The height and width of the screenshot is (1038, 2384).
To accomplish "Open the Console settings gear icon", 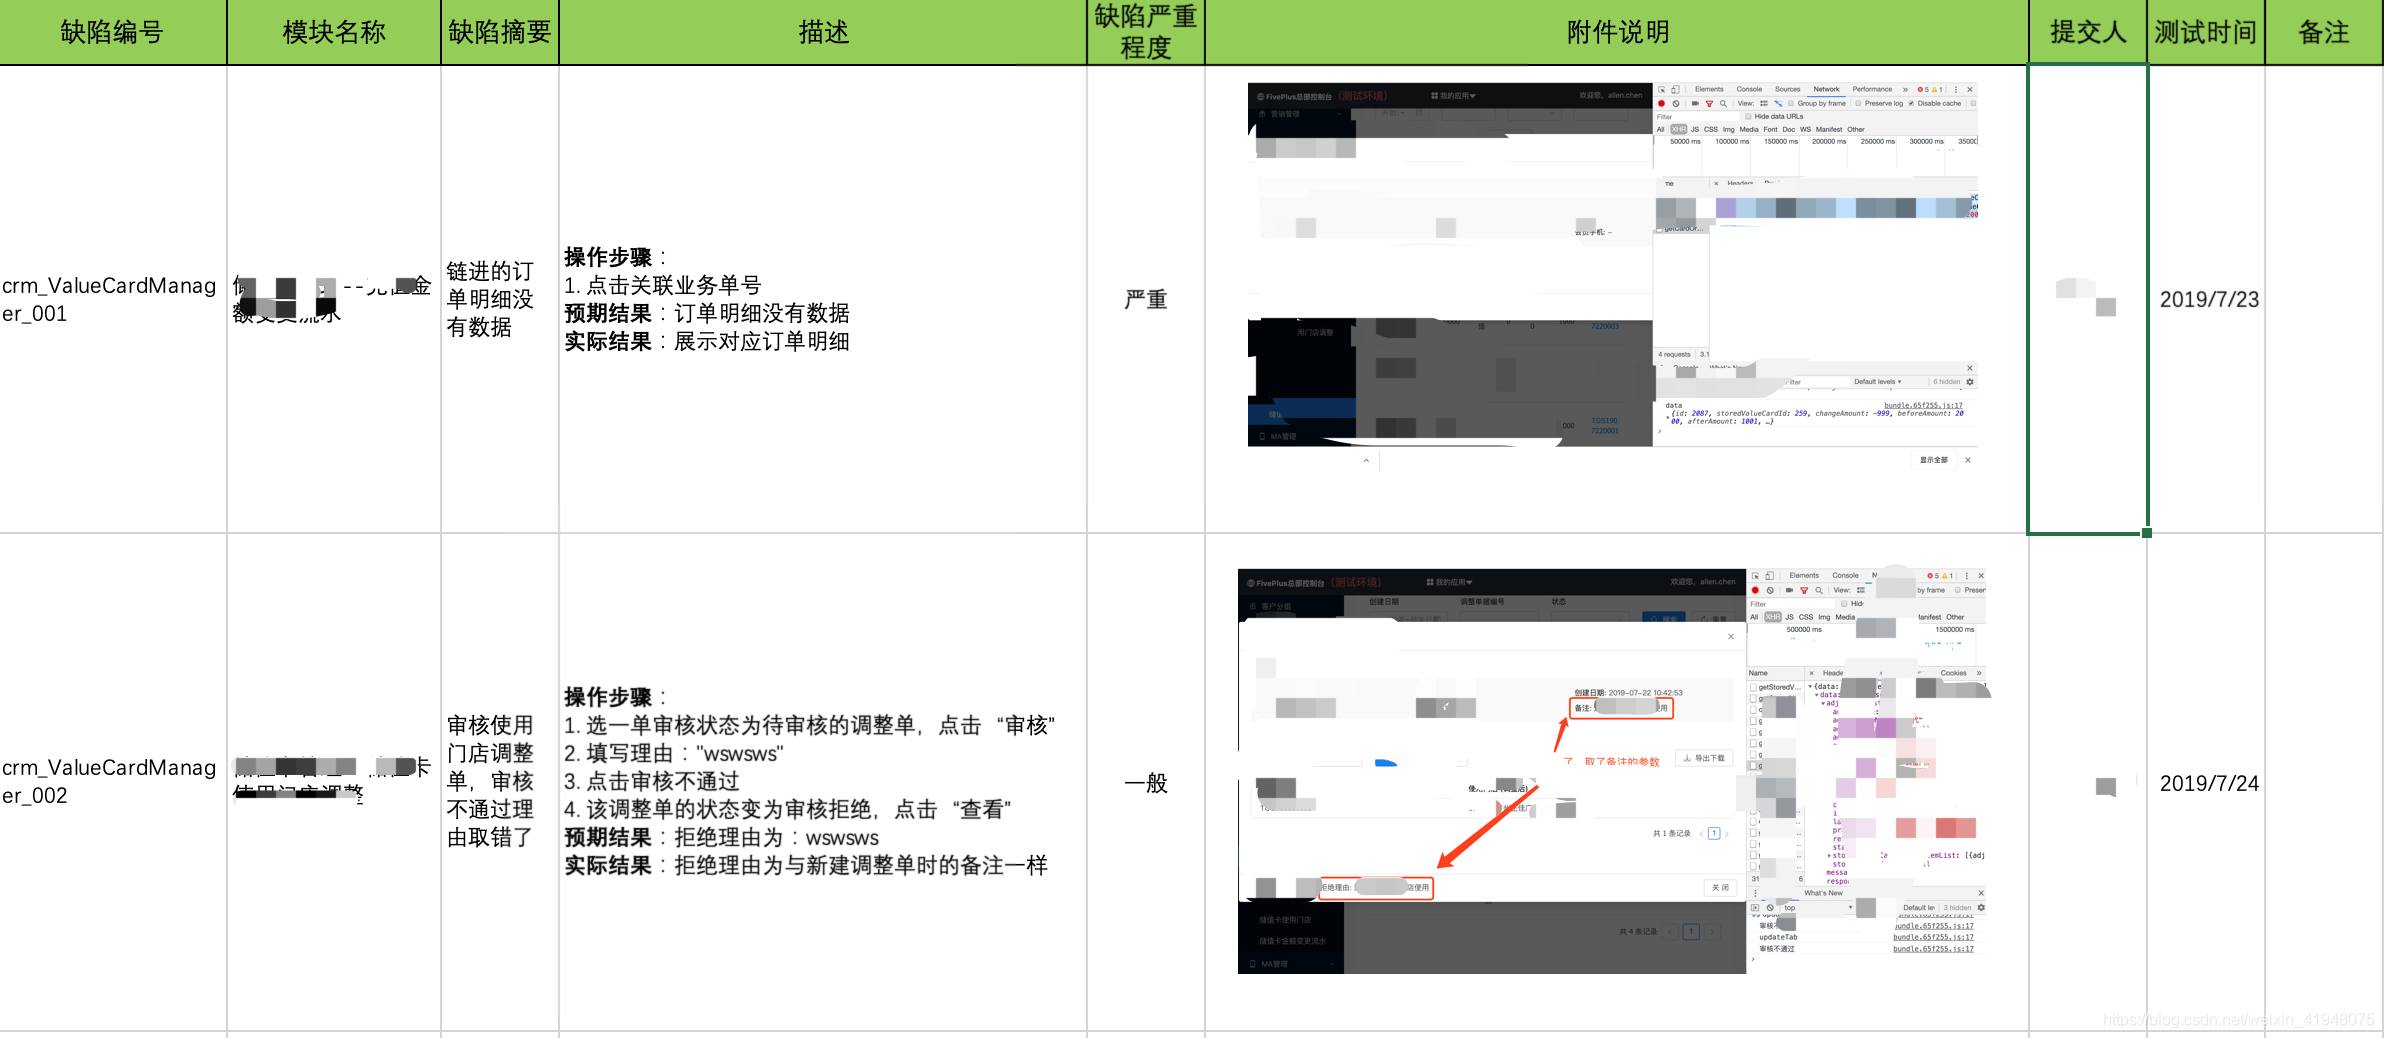I will click(1971, 381).
